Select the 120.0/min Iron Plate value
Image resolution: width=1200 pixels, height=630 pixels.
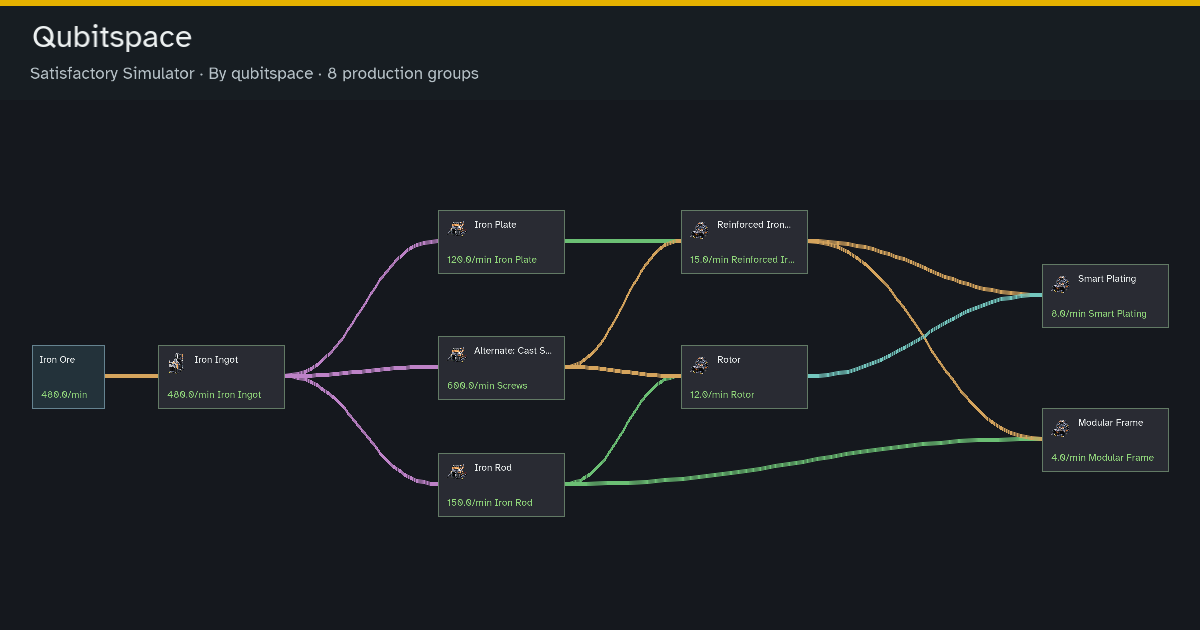[492, 260]
